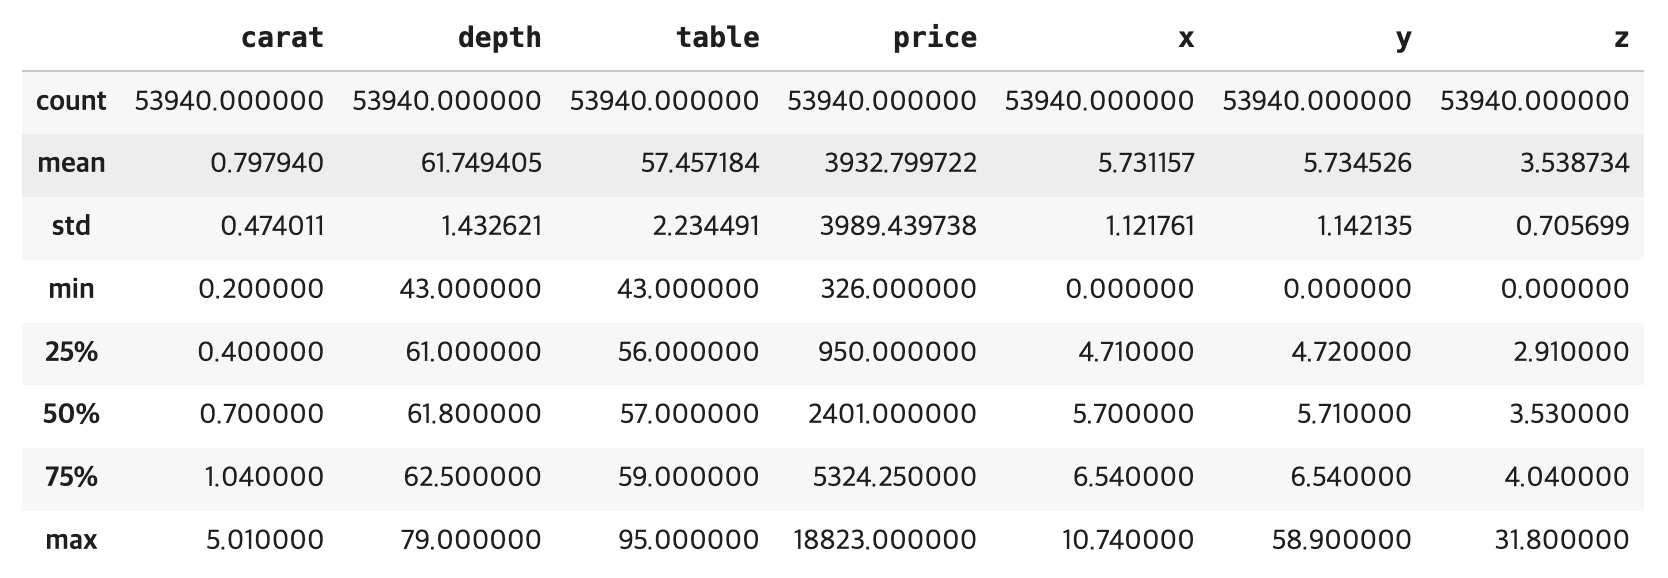Click the carat column header
Viewport: 1668px width, 578px height.
[282, 38]
